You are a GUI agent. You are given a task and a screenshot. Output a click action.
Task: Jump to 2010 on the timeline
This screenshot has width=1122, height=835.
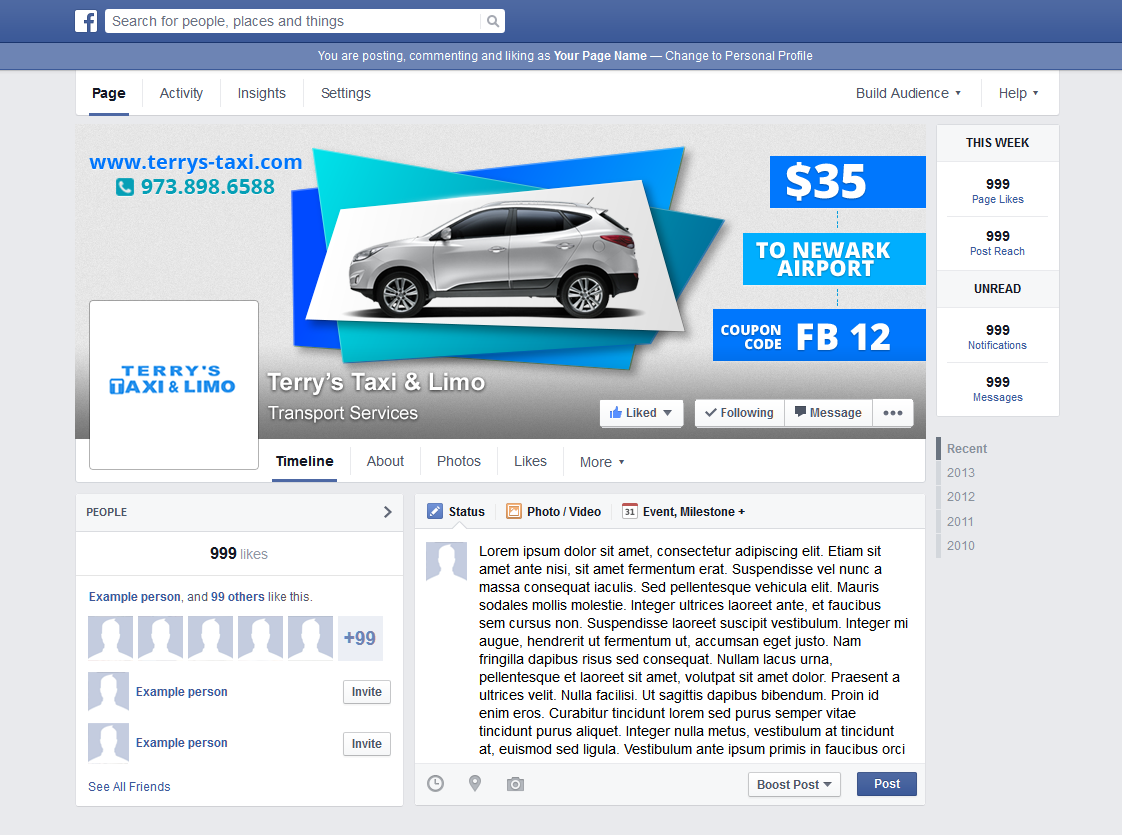(960, 545)
